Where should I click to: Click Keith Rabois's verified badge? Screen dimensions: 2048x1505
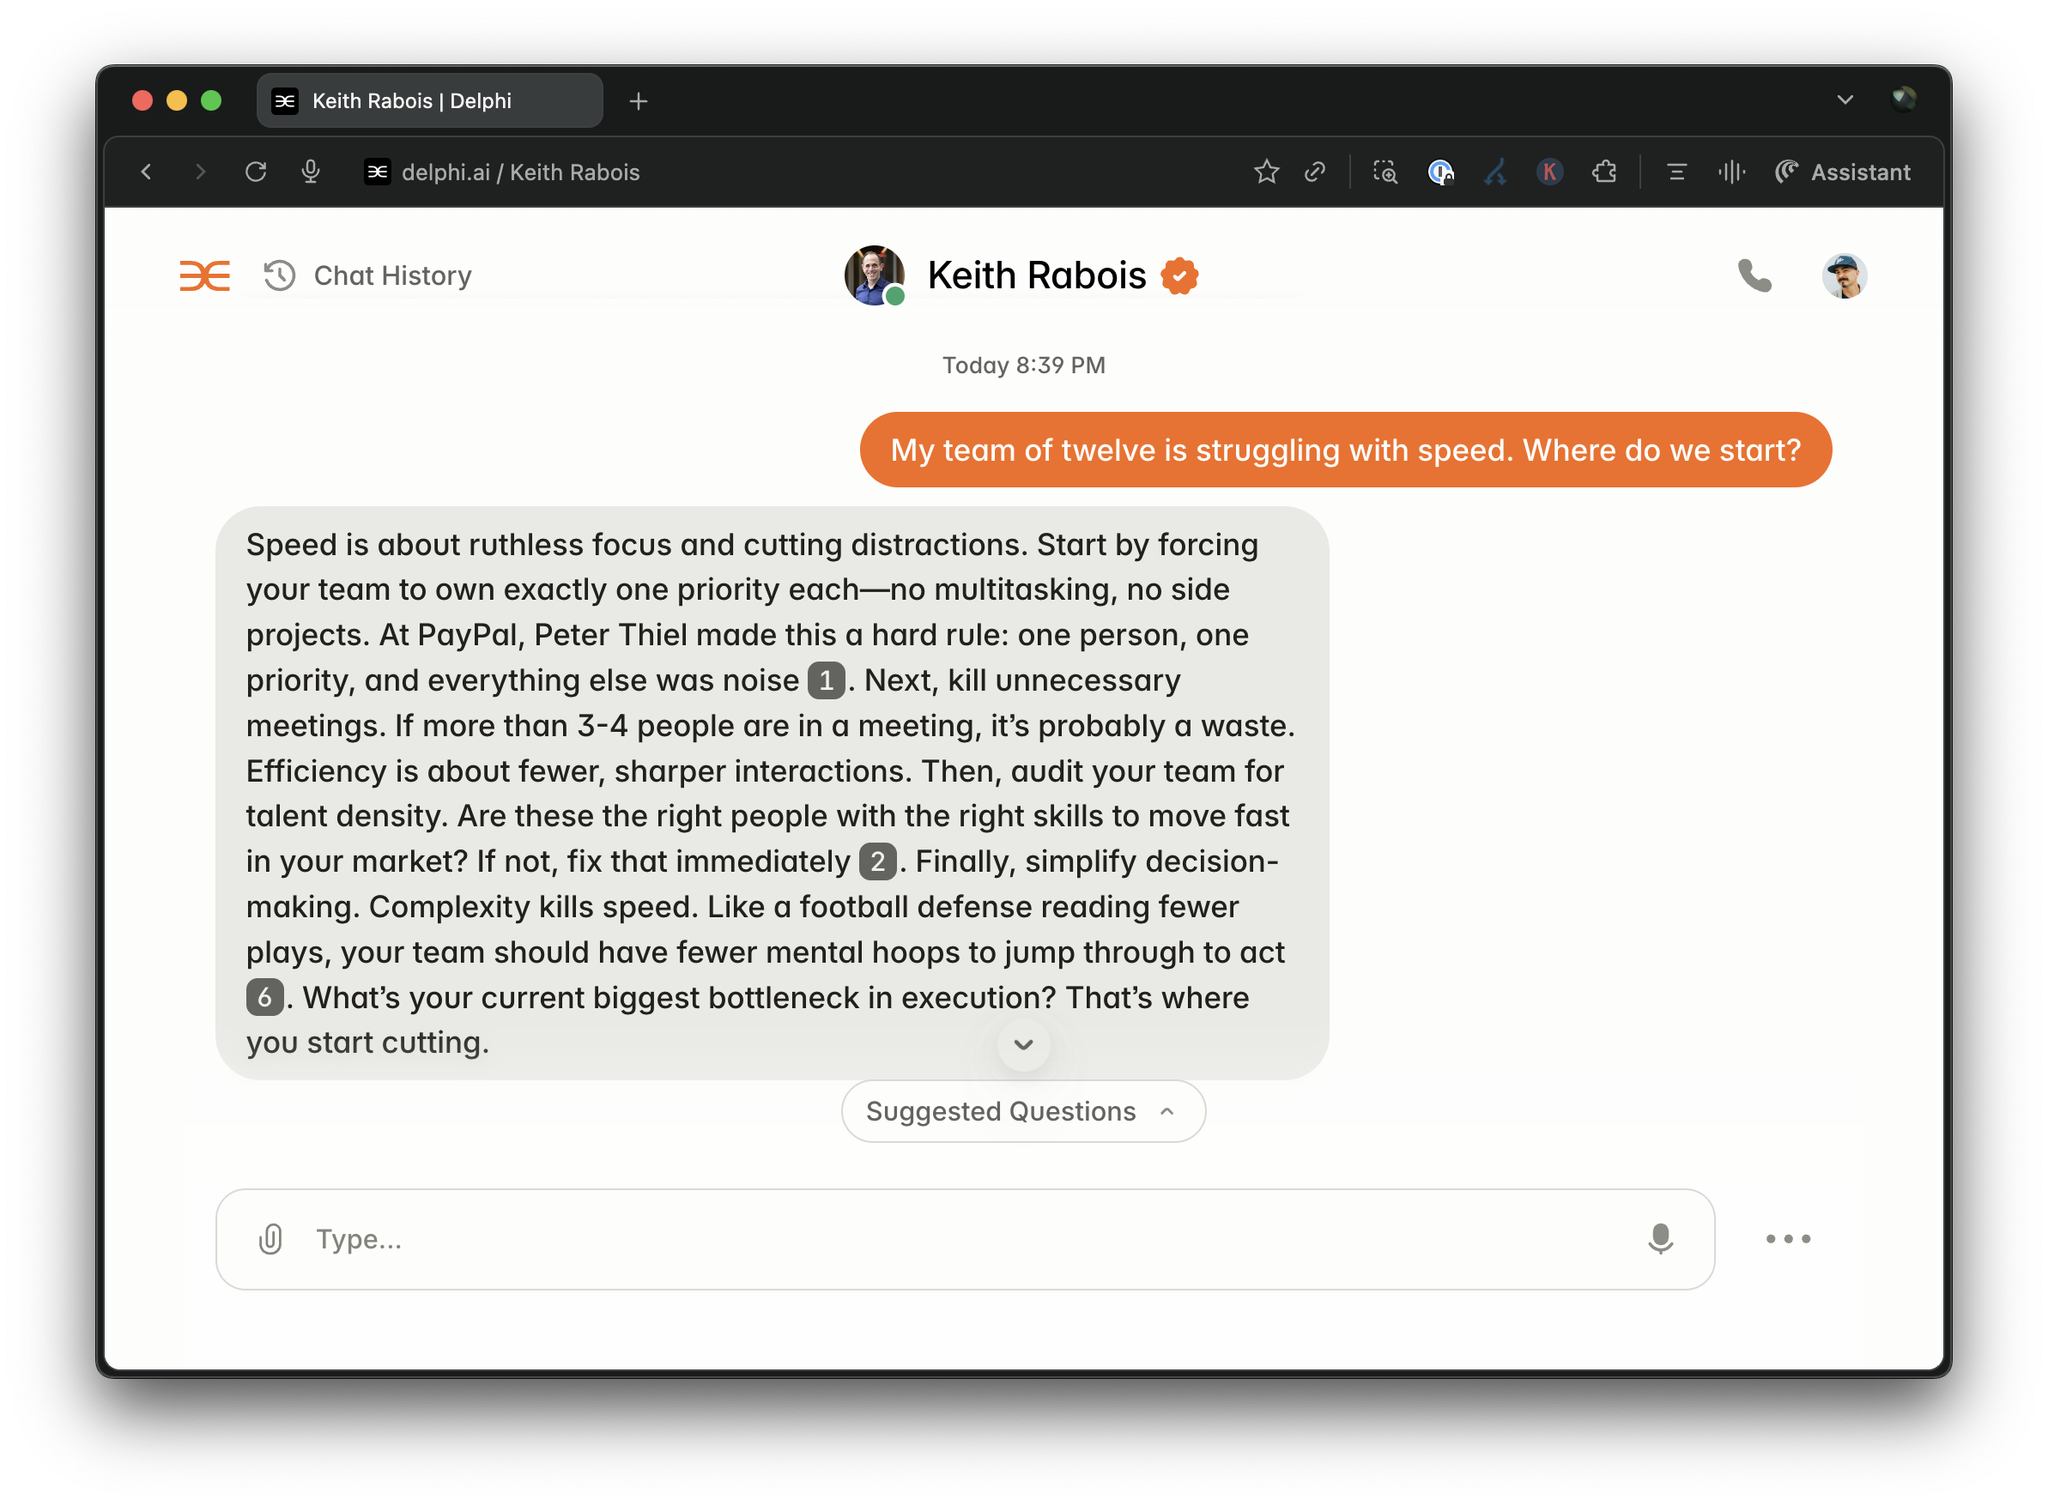click(x=1179, y=275)
